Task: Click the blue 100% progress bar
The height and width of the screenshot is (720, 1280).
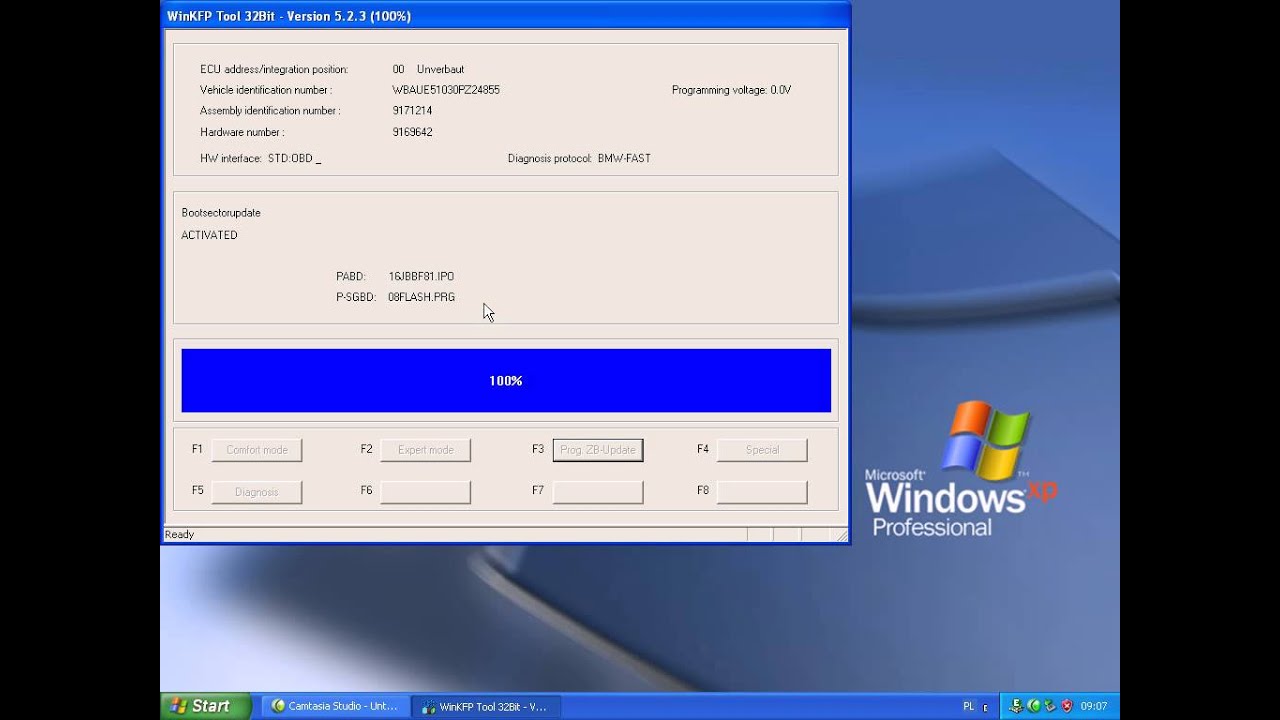Action: (x=506, y=381)
